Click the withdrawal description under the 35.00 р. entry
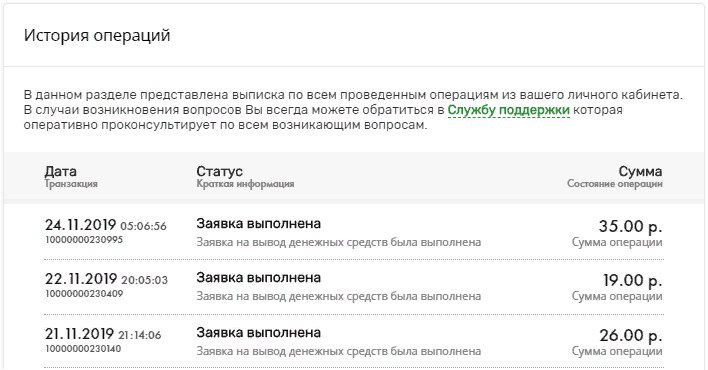708x370 pixels. tap(339, 243)
